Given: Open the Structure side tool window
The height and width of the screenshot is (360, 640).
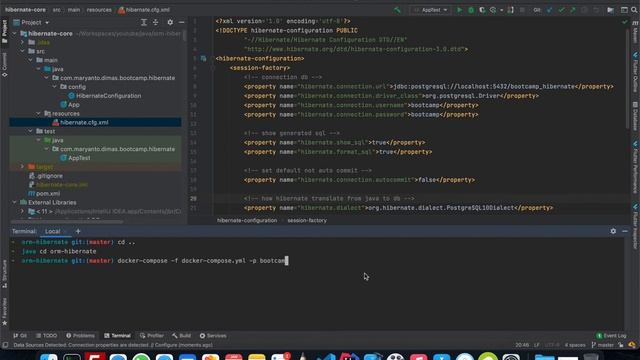Looking at the screenshot, I should tap(4, 274).
